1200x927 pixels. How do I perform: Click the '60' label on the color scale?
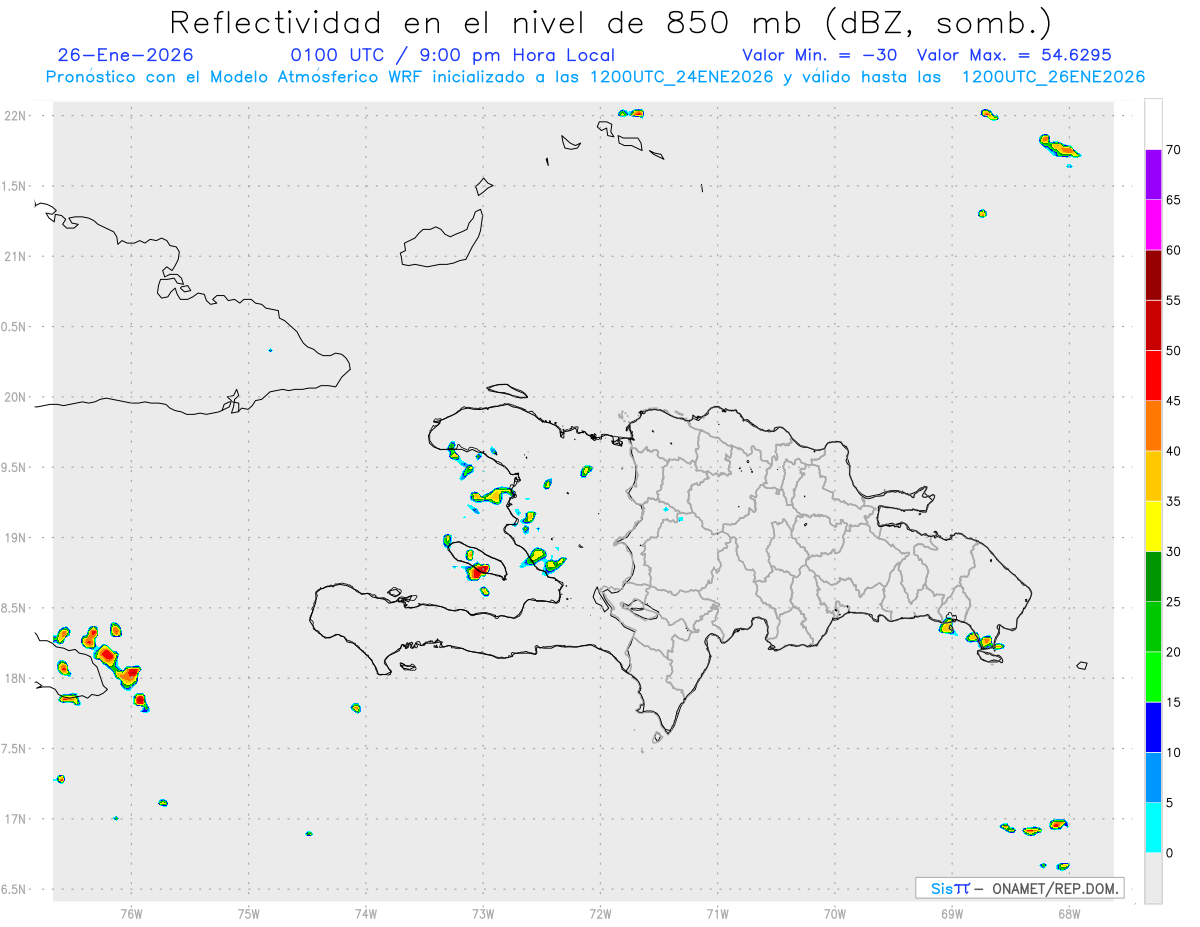tap(1173, 250)
